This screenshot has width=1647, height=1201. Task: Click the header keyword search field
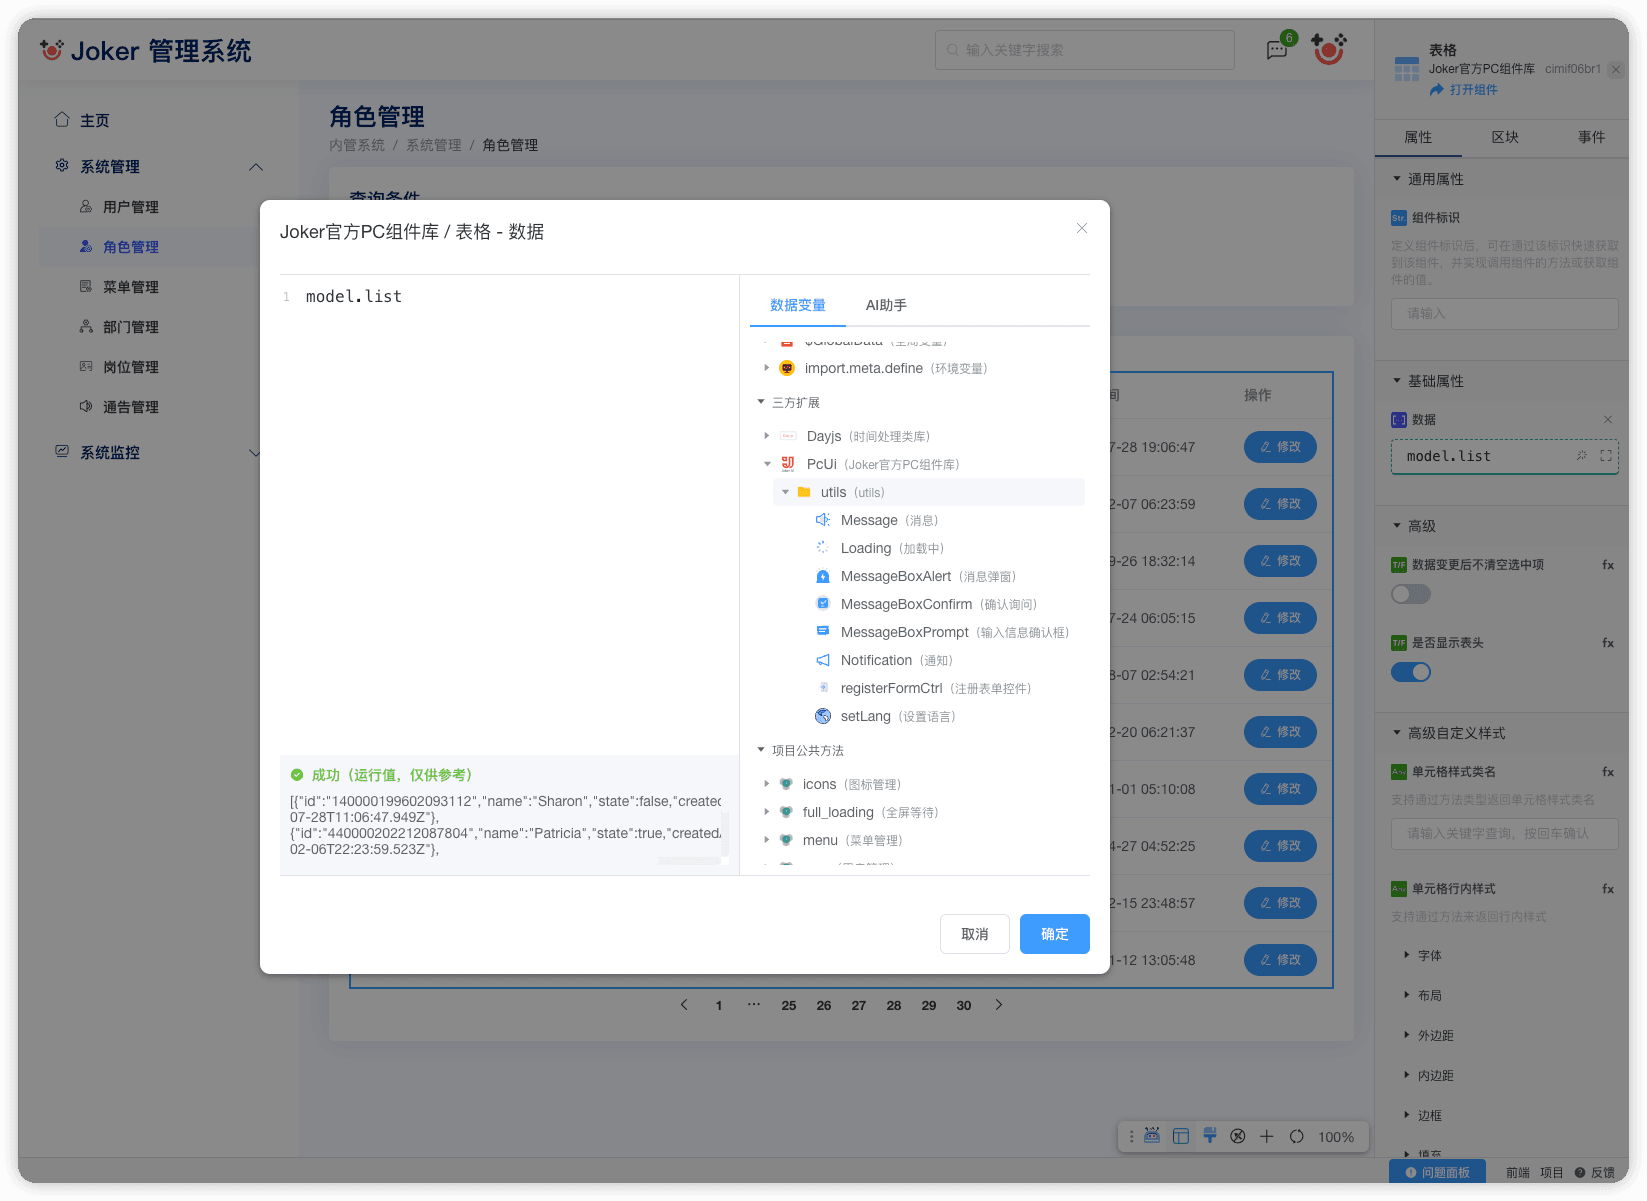(1085, 50)
